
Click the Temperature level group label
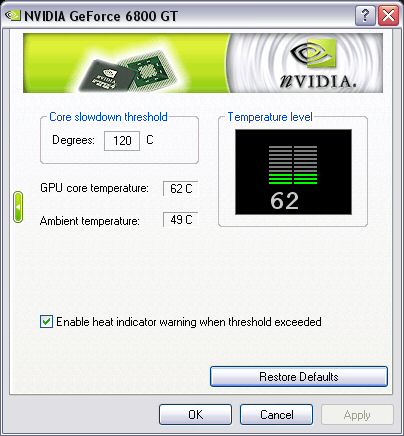[270, 117]
